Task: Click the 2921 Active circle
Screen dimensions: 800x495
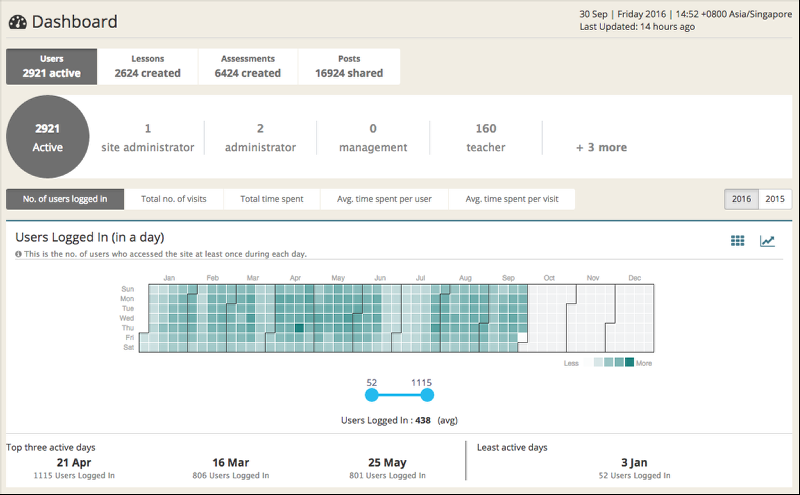Action: click(47, 137)
